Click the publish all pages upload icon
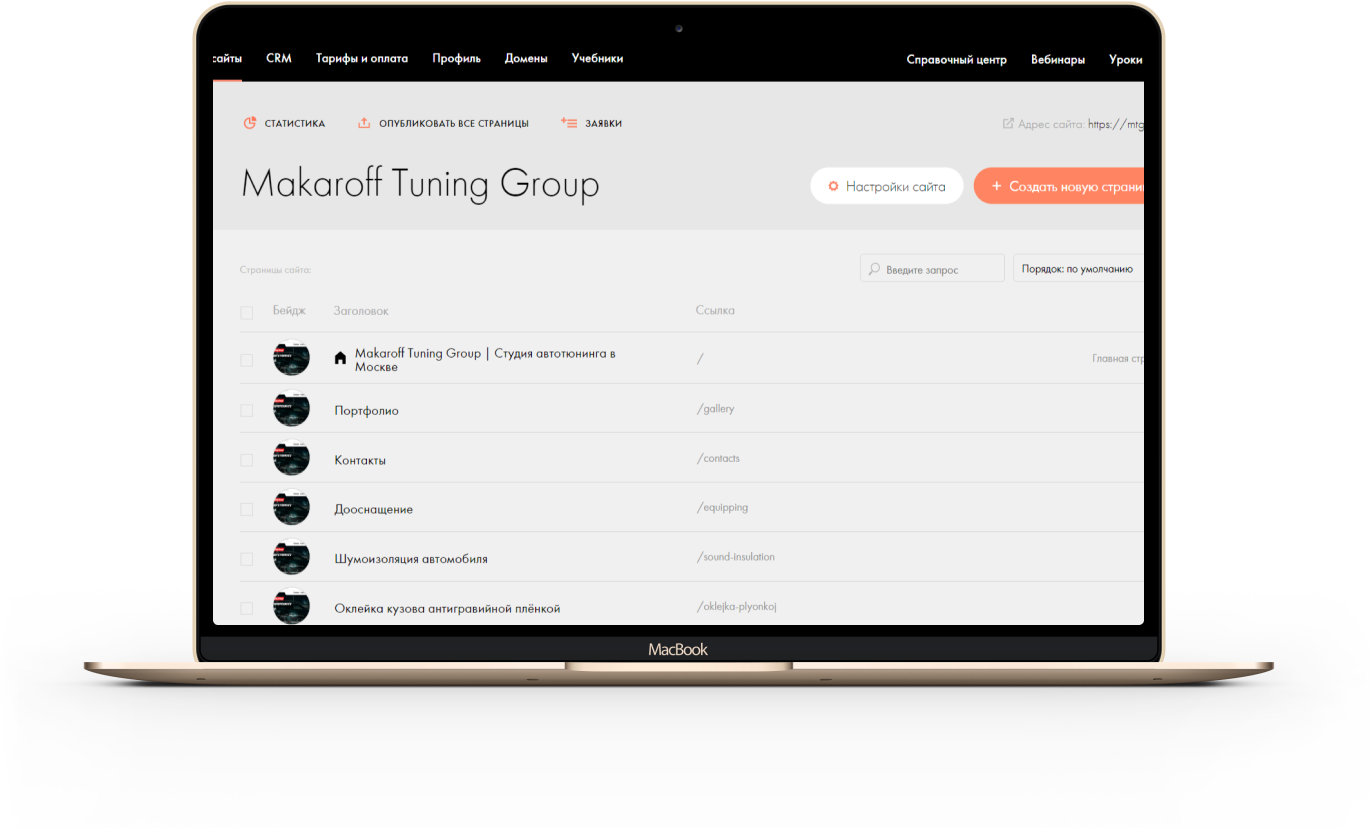The height and width of the screenshot is (828, 1369). pyautogui.click(x=364, y=123)
